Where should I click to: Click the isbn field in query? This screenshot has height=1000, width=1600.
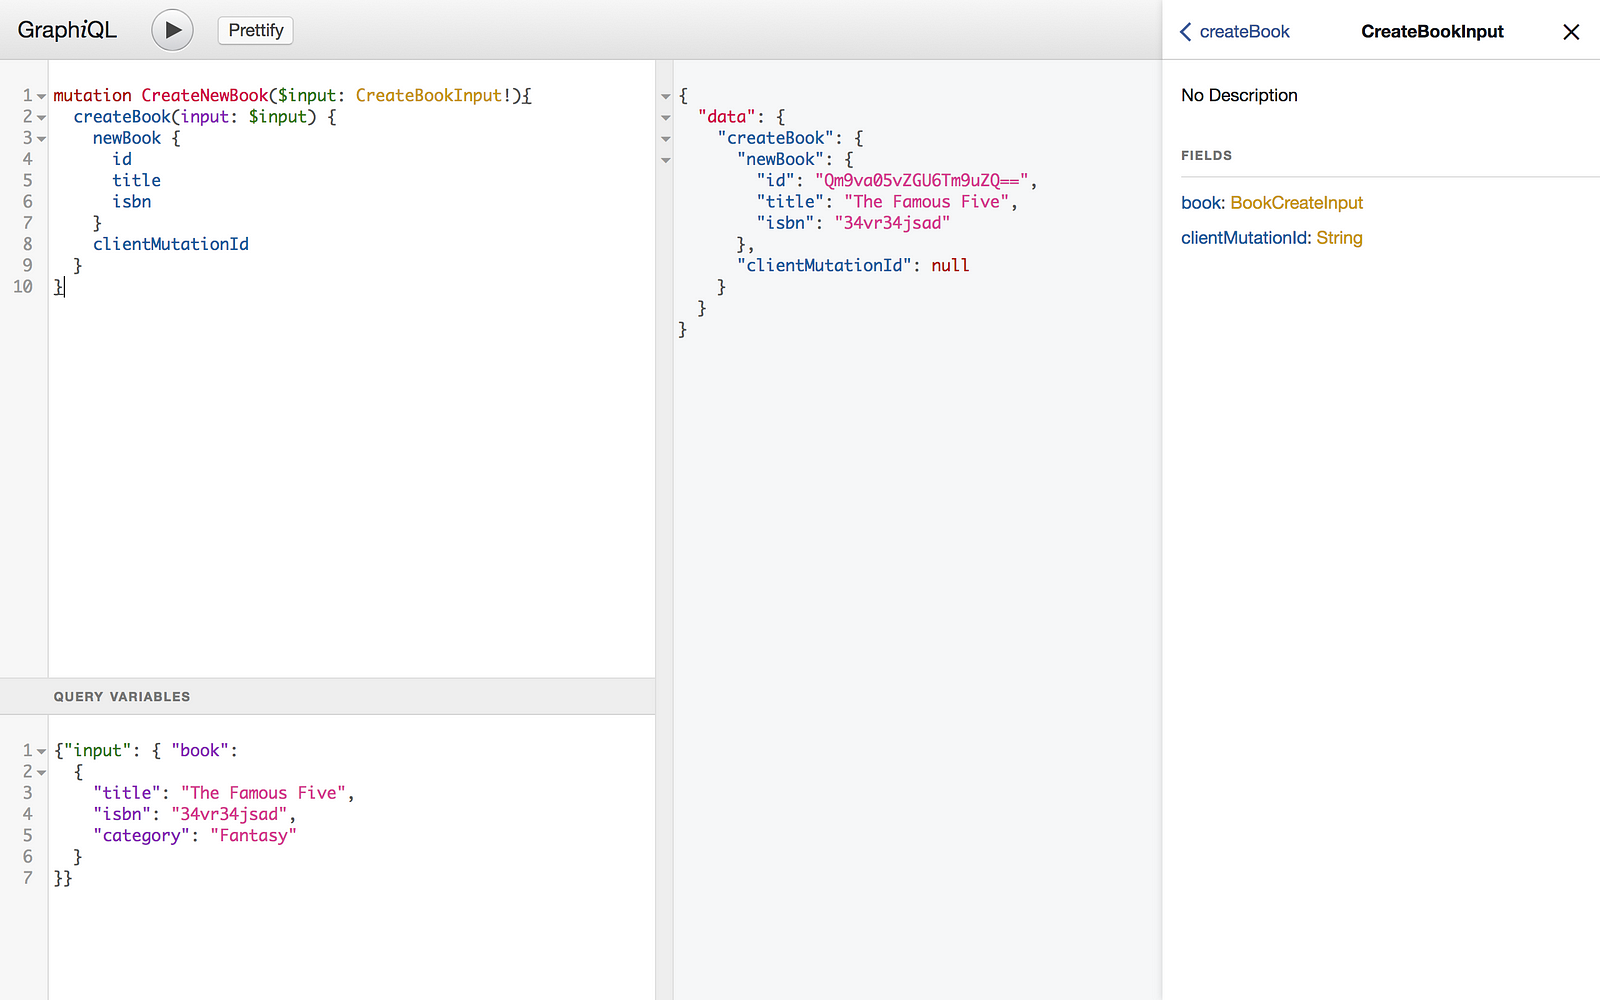coord(132,202)
